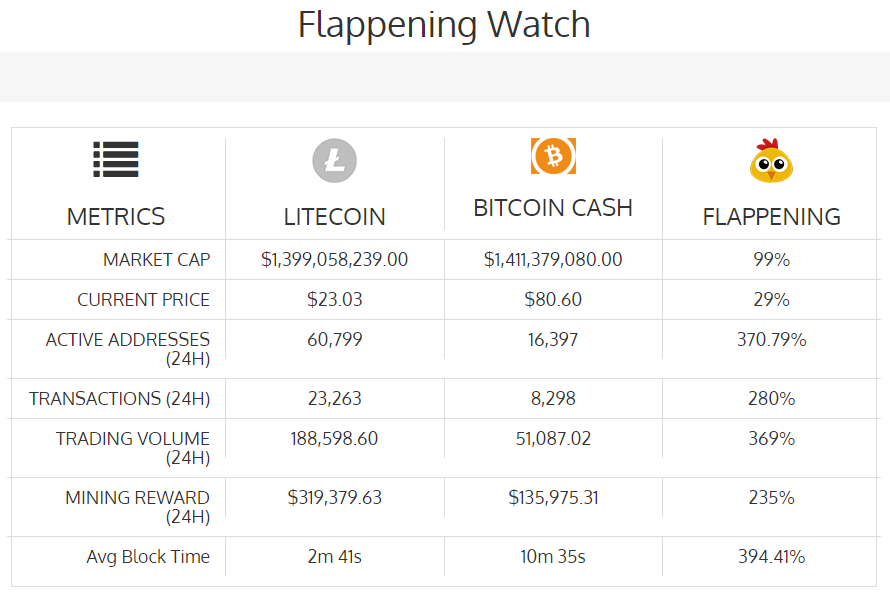
Task: Click the MINING REWARD (24H) row label
Action: point(137,507)
